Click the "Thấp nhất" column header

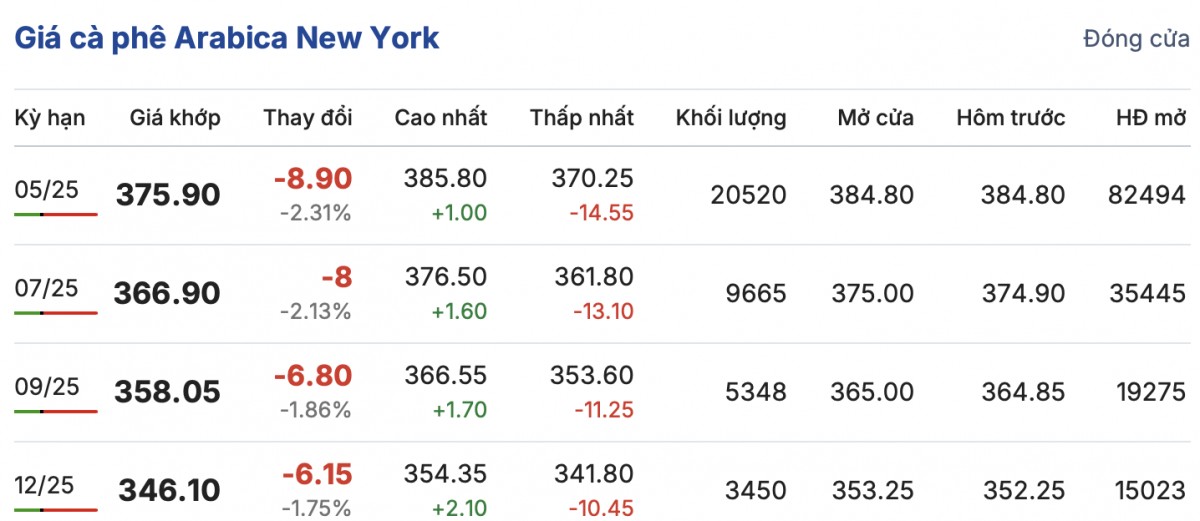tap(582, 117)
